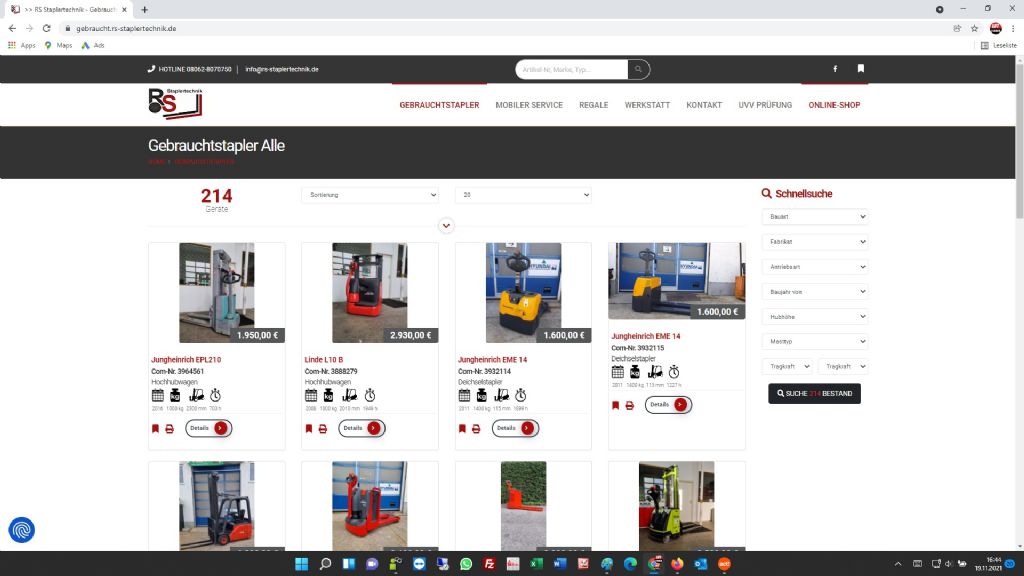Open the second Tragkraft dropdown
1024x576 pixels.
(x=843, y=366)
